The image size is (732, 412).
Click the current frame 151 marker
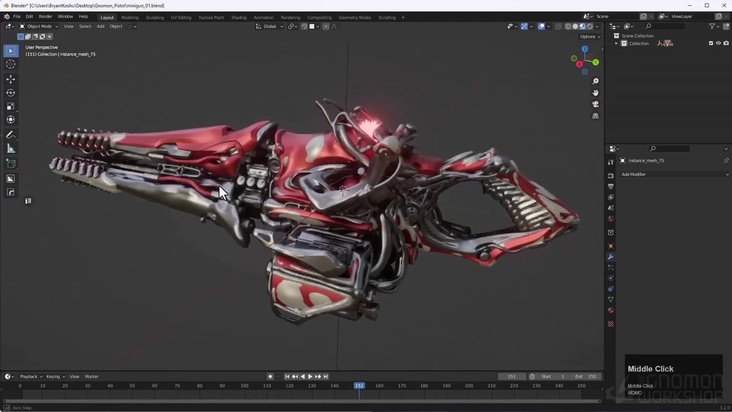click(359, 386)
